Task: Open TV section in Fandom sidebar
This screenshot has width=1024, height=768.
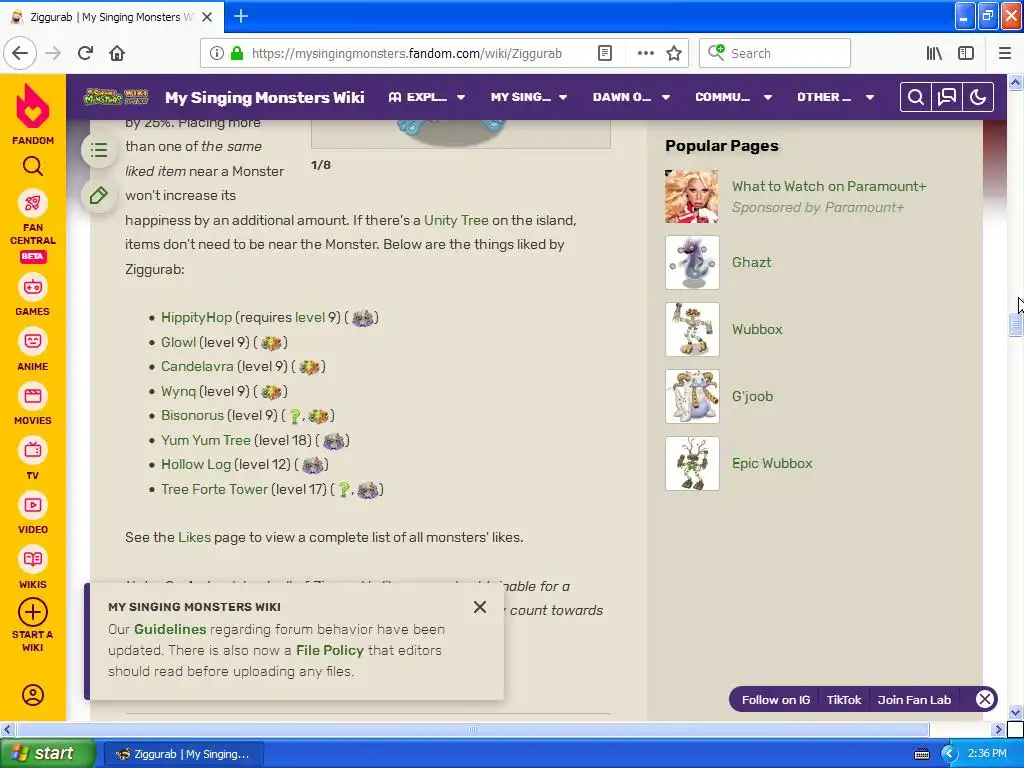Action: [33, 451]
